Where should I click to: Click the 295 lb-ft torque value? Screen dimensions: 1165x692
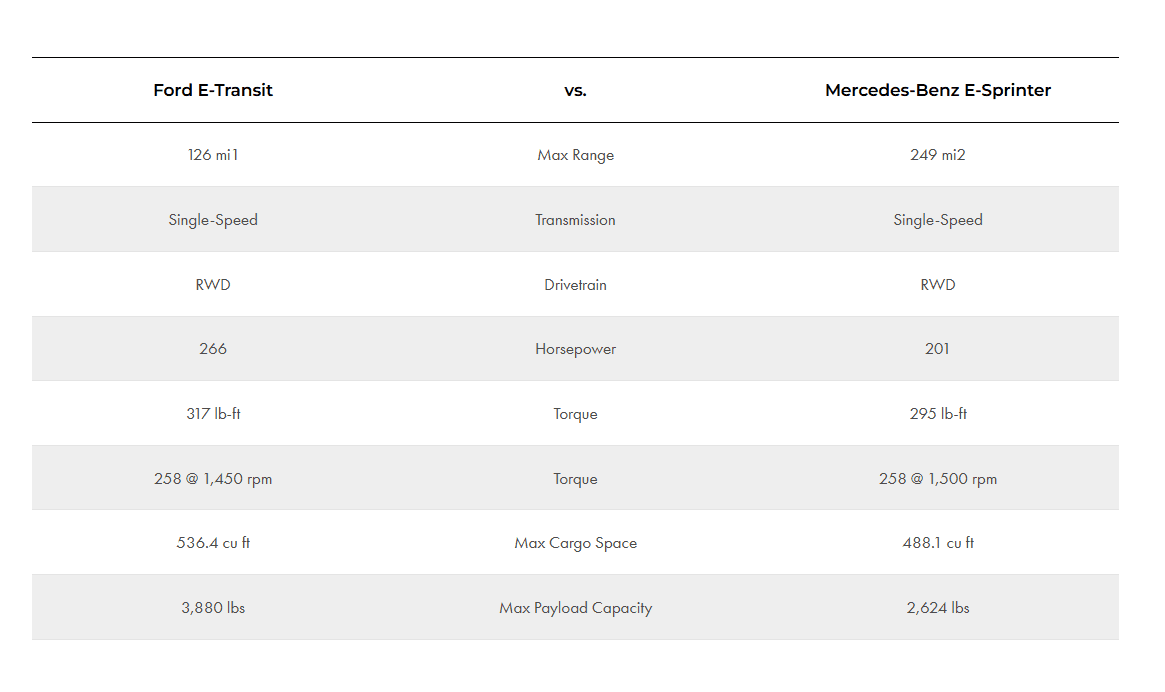click(938, 413)
